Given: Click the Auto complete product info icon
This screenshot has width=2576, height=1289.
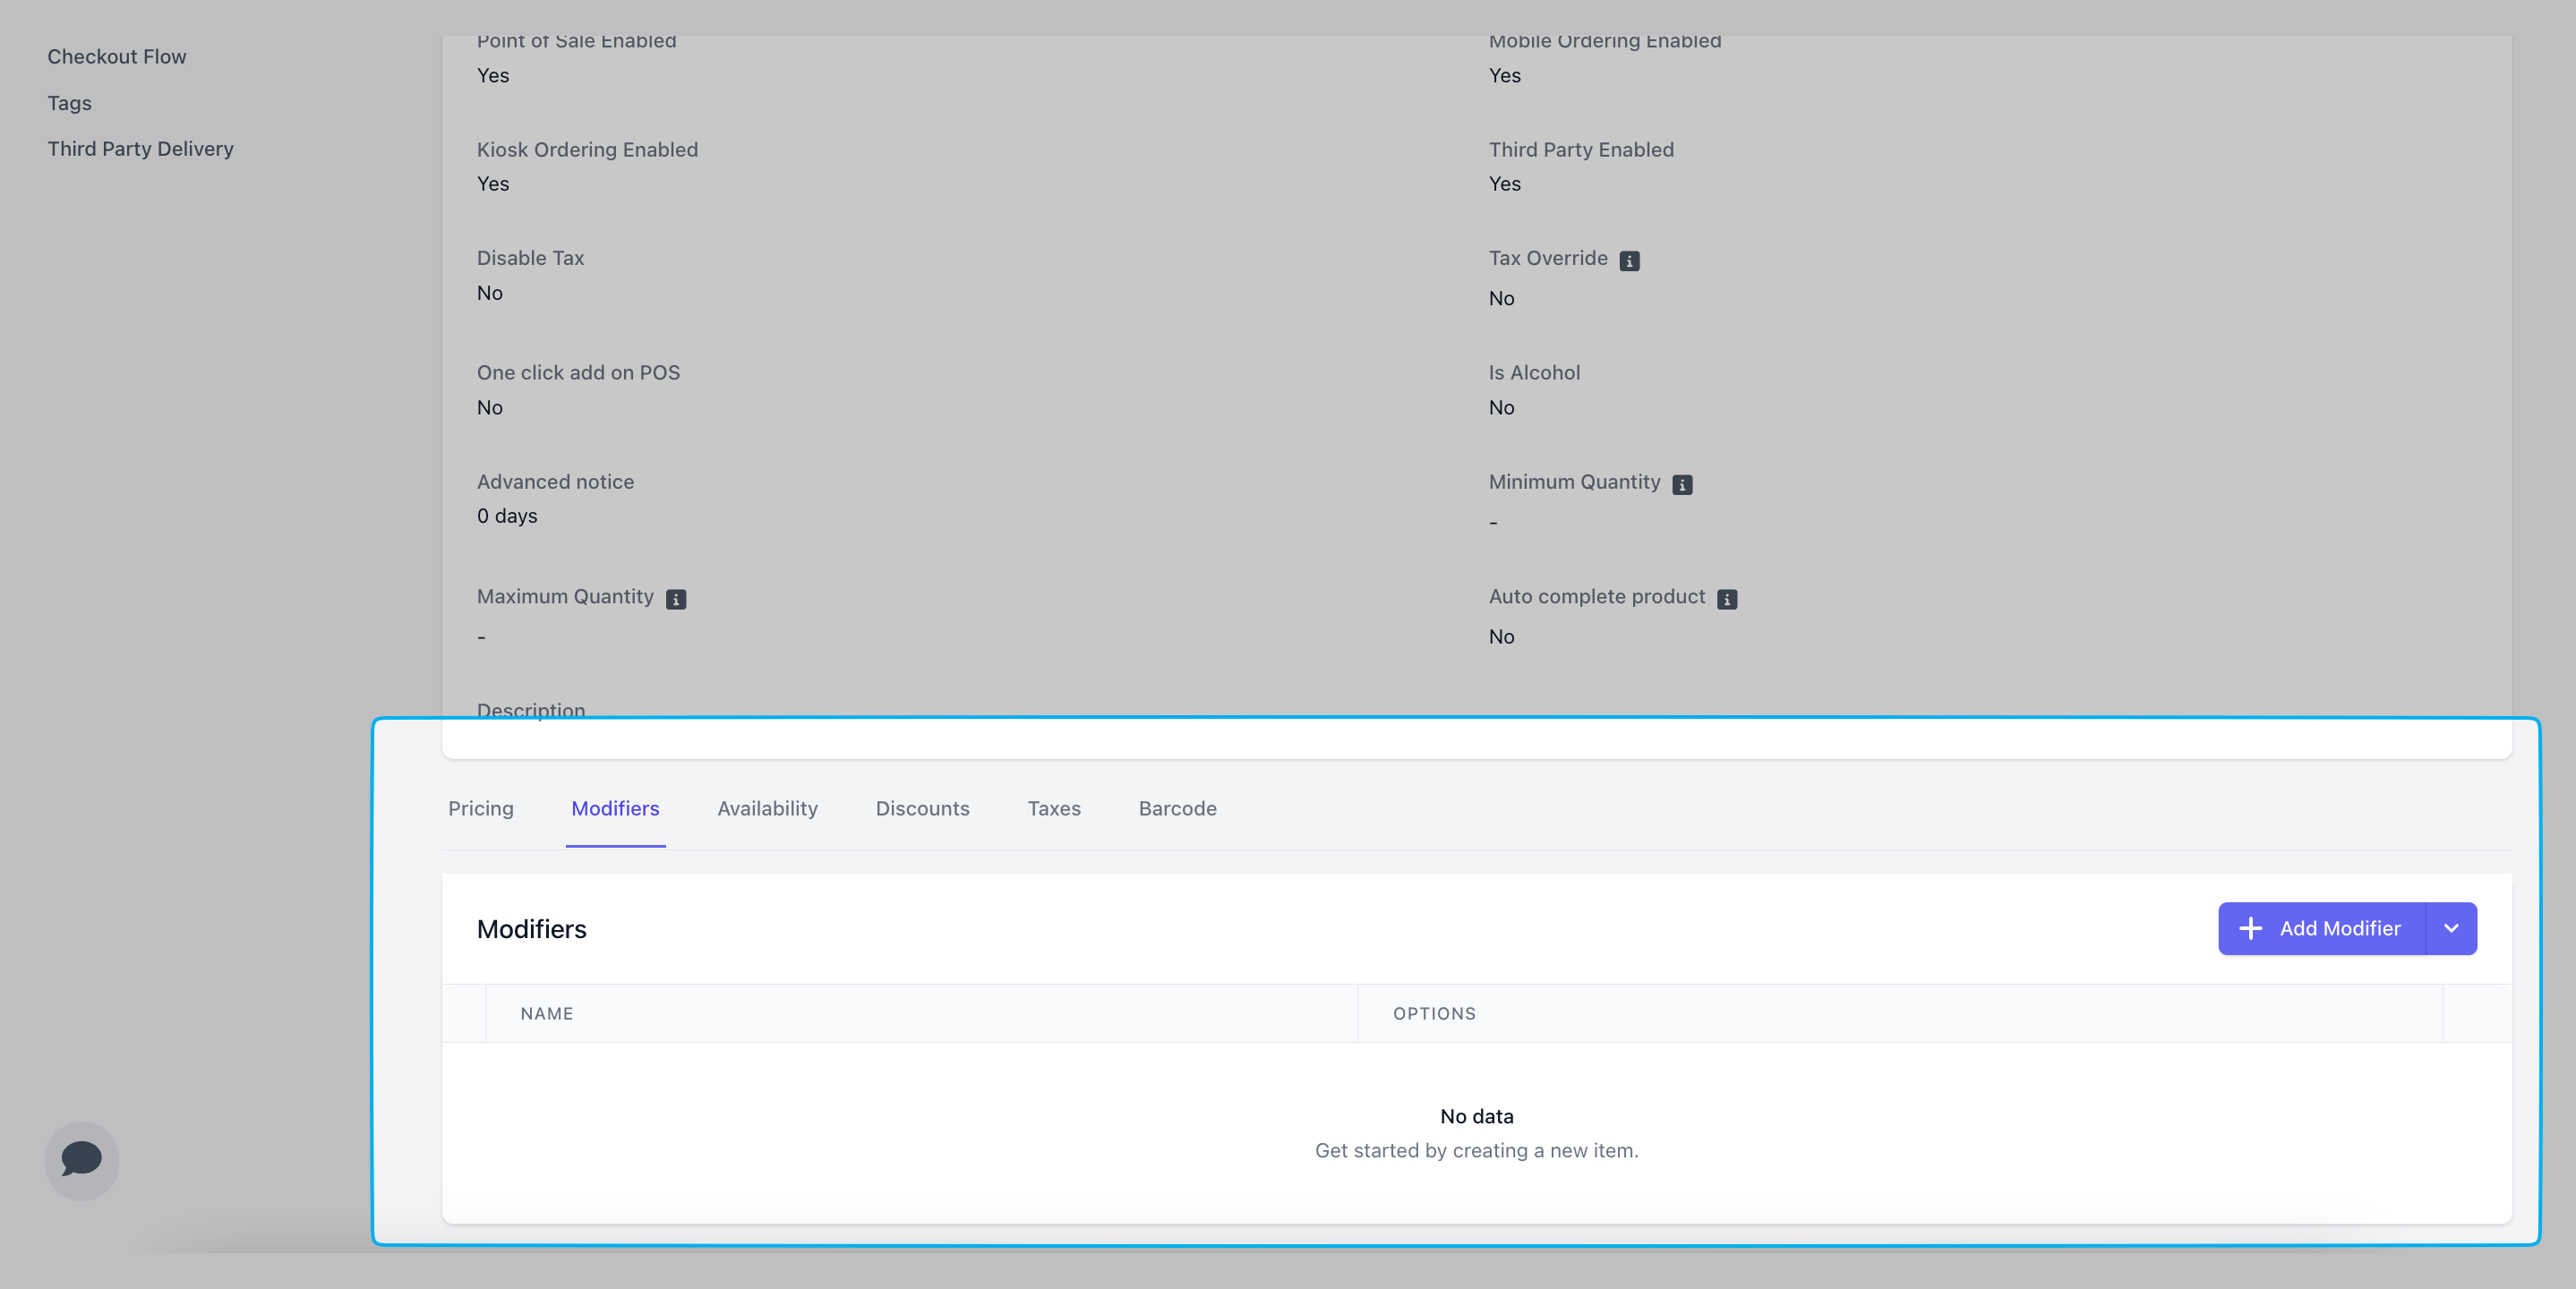Looking at the screenshot, I should 1727,599.
